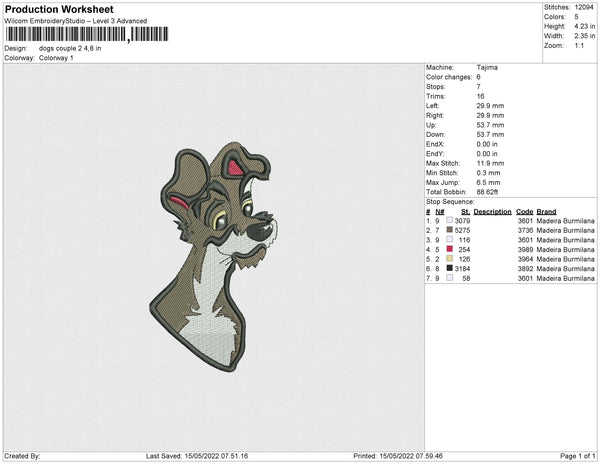Click the Production Worksheet title
The width and height of the screenshot is (600, 464).
pos(59,9)
